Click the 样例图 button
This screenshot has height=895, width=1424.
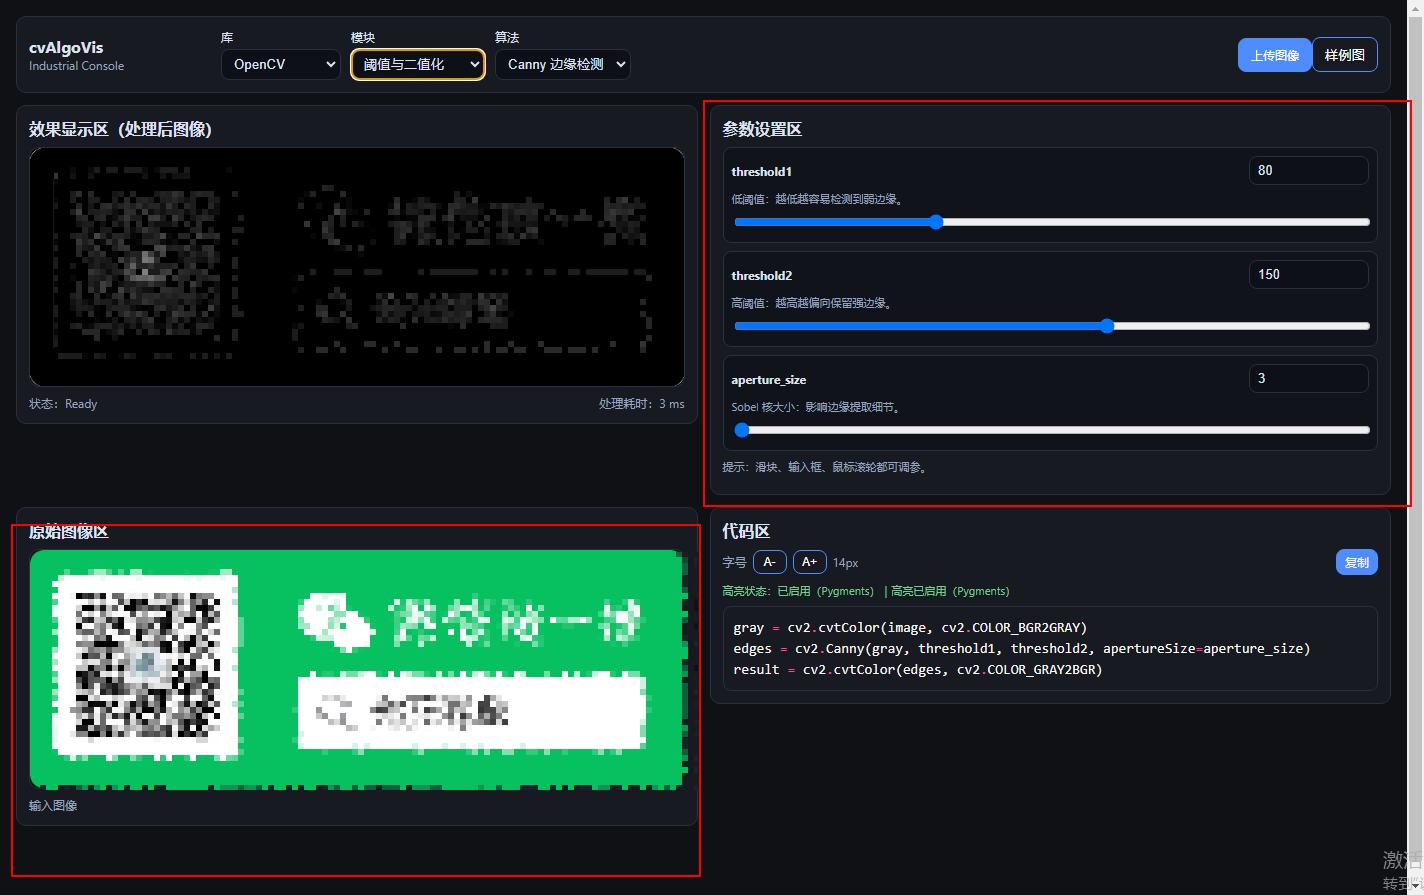coord(1345,55)
